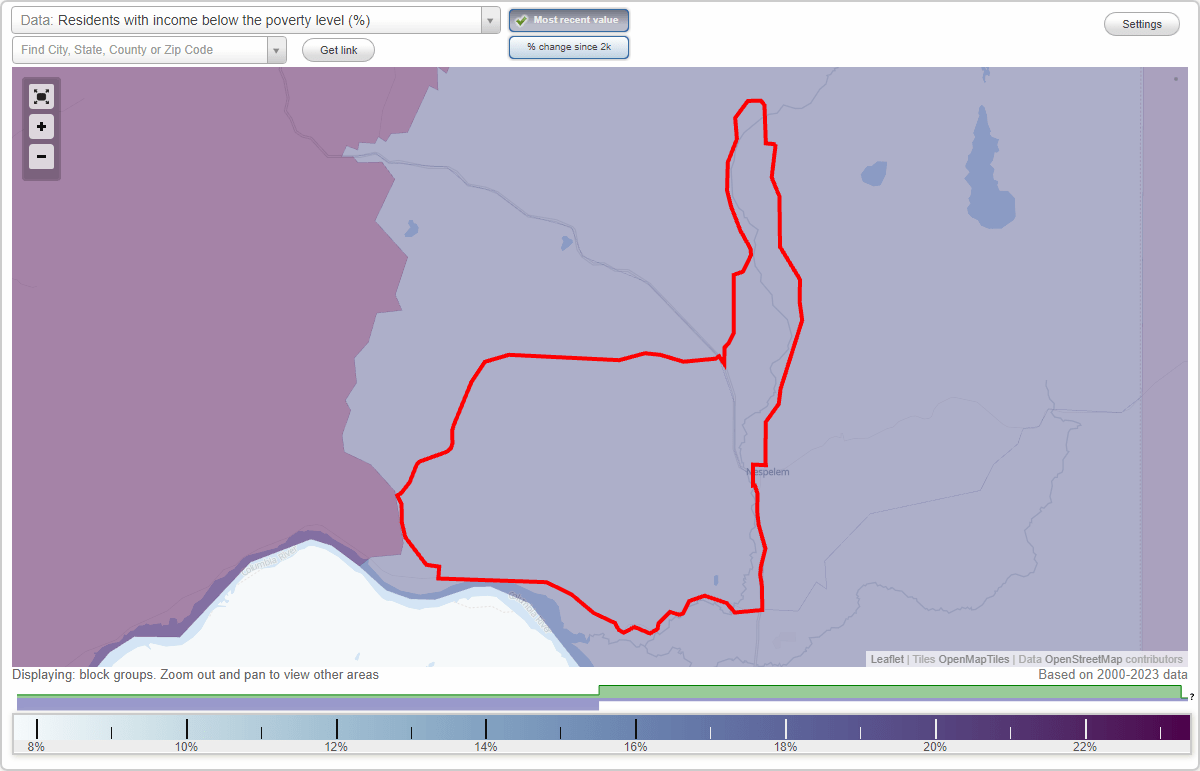Screen dimensions: 1200x771
Task: Zoom out using the minus icon
Action: tap(41, 157)
